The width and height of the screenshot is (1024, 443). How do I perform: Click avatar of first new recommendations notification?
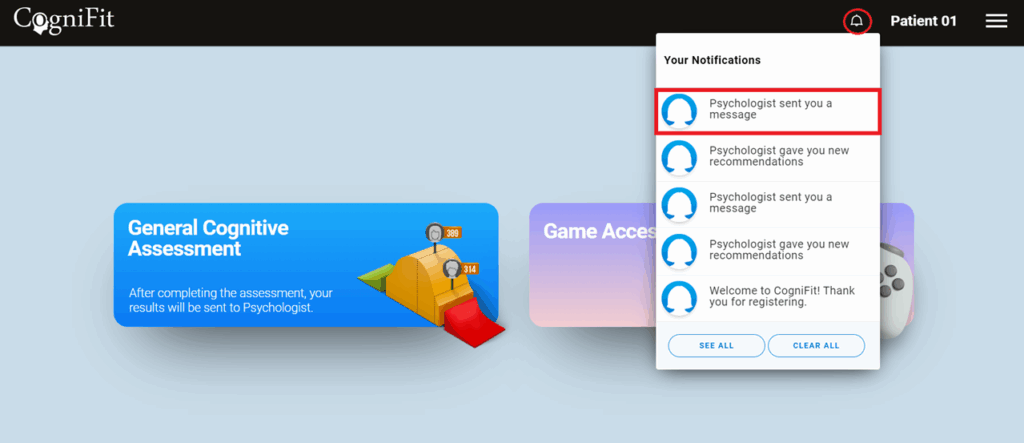coord(679,158)
